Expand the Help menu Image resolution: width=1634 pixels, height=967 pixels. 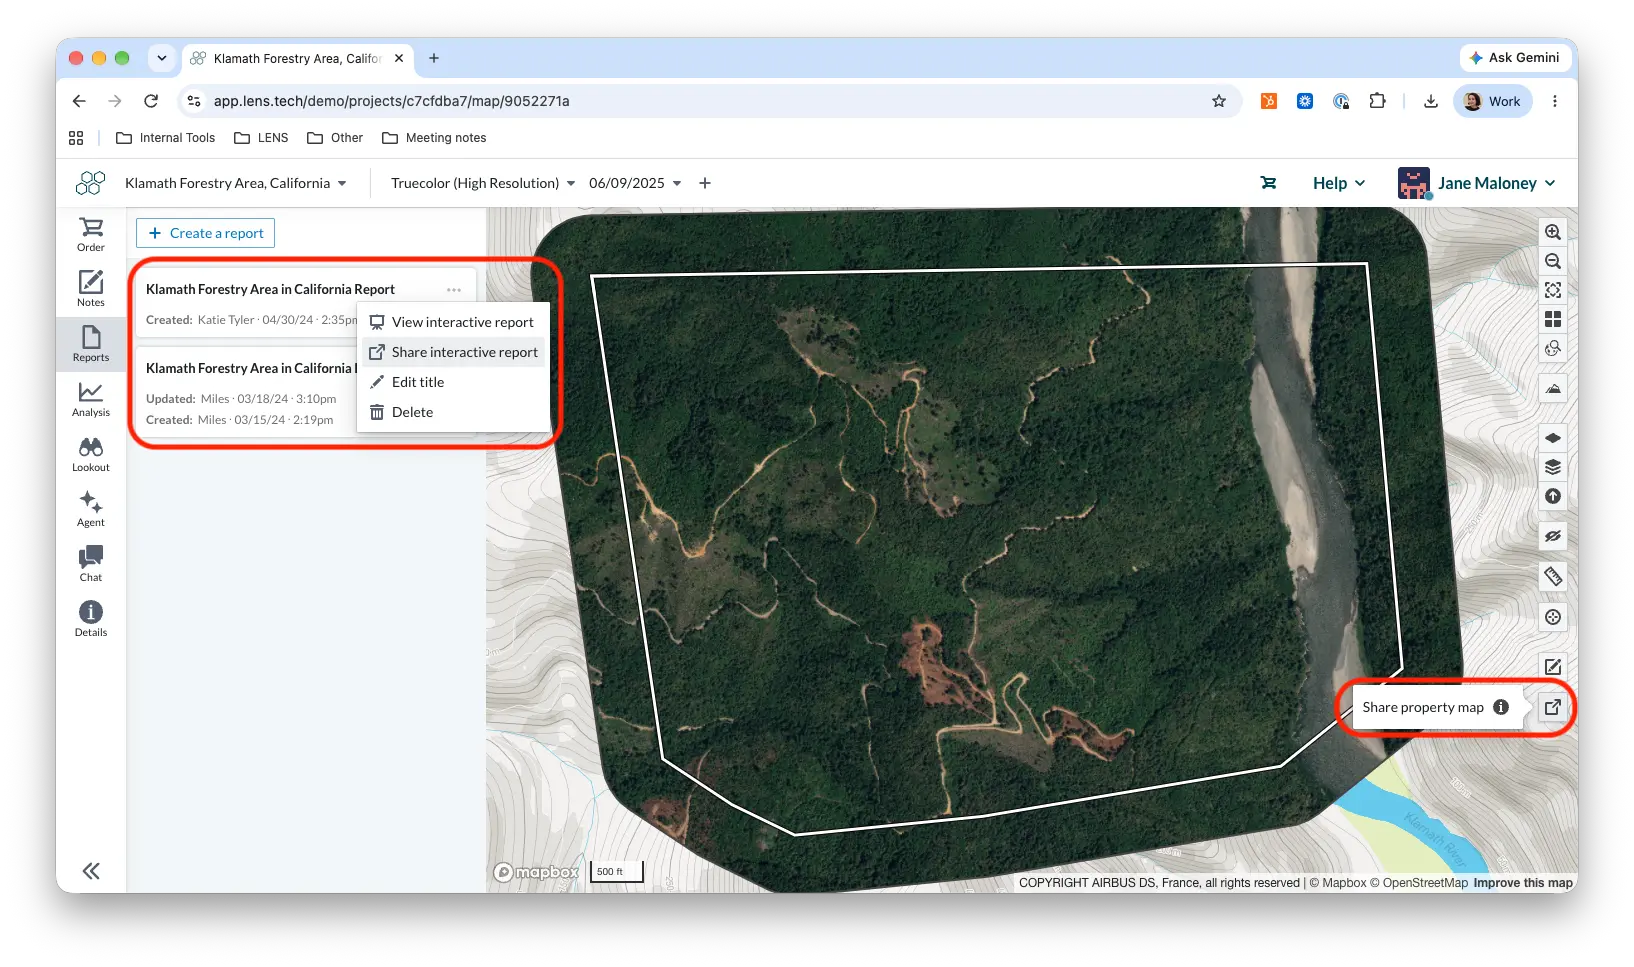coord(1339,183)
